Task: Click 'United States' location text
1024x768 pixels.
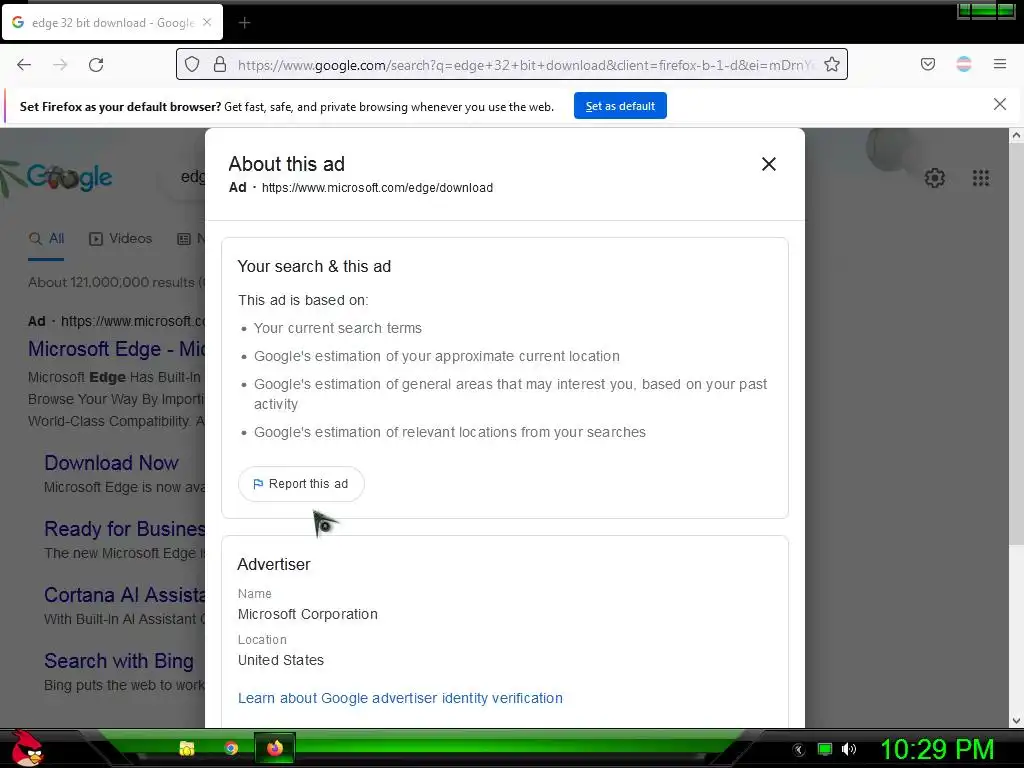Action: 281,660
